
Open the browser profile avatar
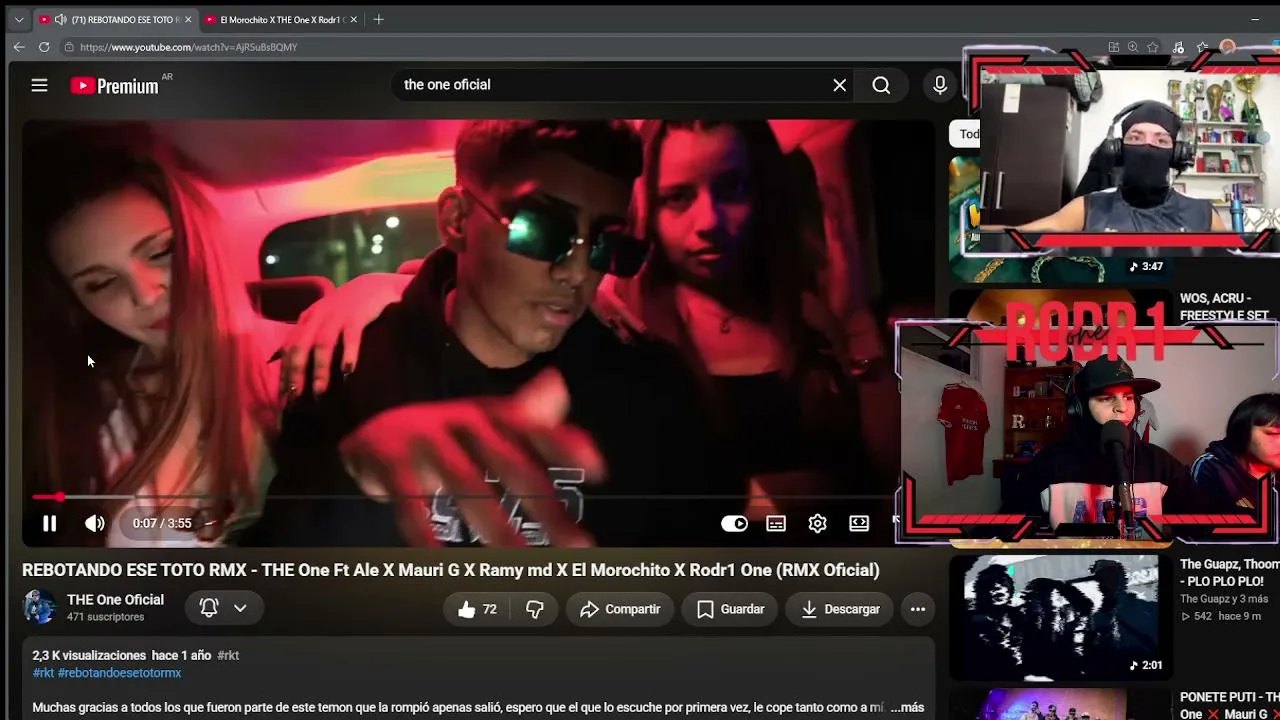[x=1227, y=47]
